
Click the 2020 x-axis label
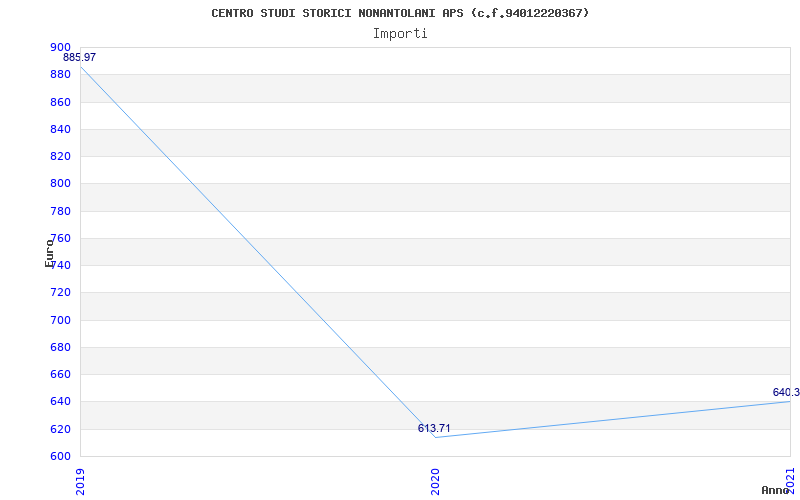point(435,482)
